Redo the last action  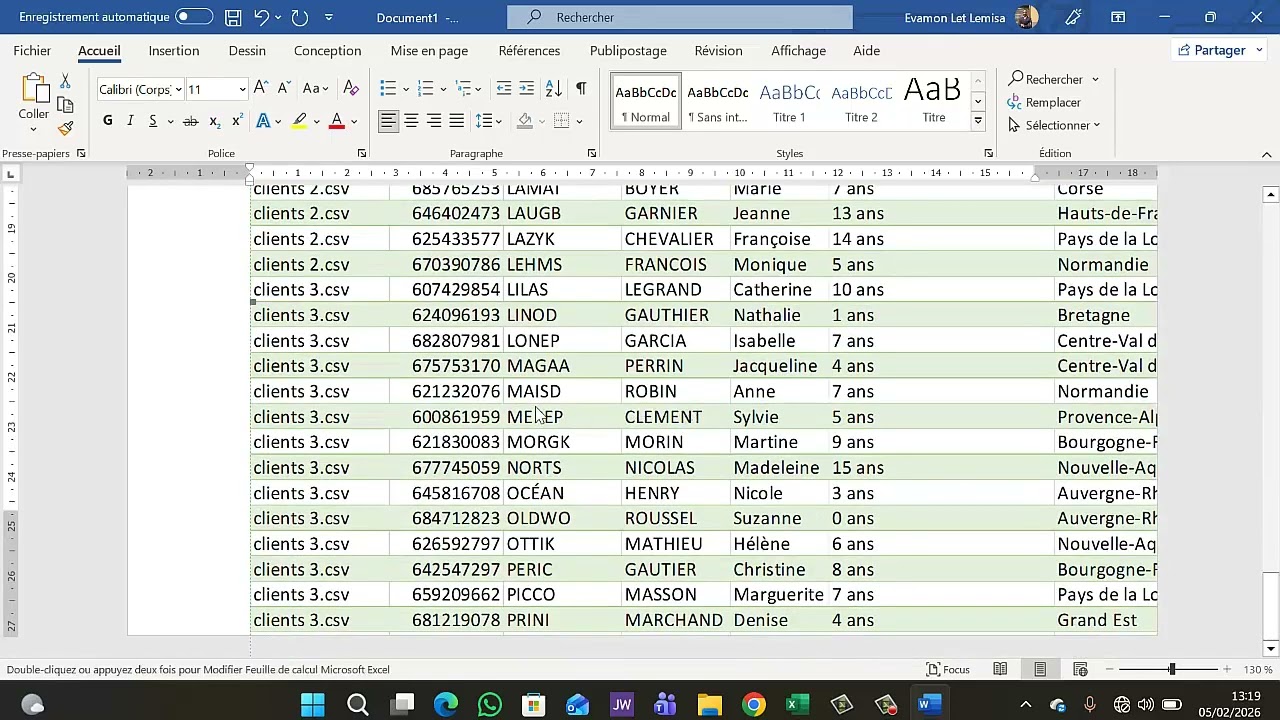299,18
